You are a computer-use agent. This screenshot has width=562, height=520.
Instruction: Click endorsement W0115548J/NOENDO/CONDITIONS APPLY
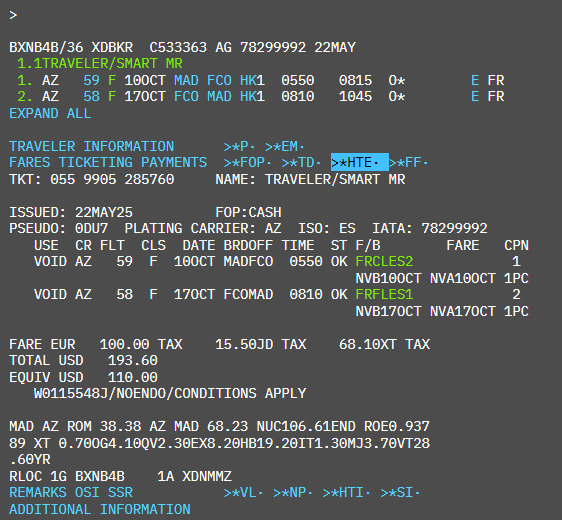pyautogui.click(x=170, y=393)
